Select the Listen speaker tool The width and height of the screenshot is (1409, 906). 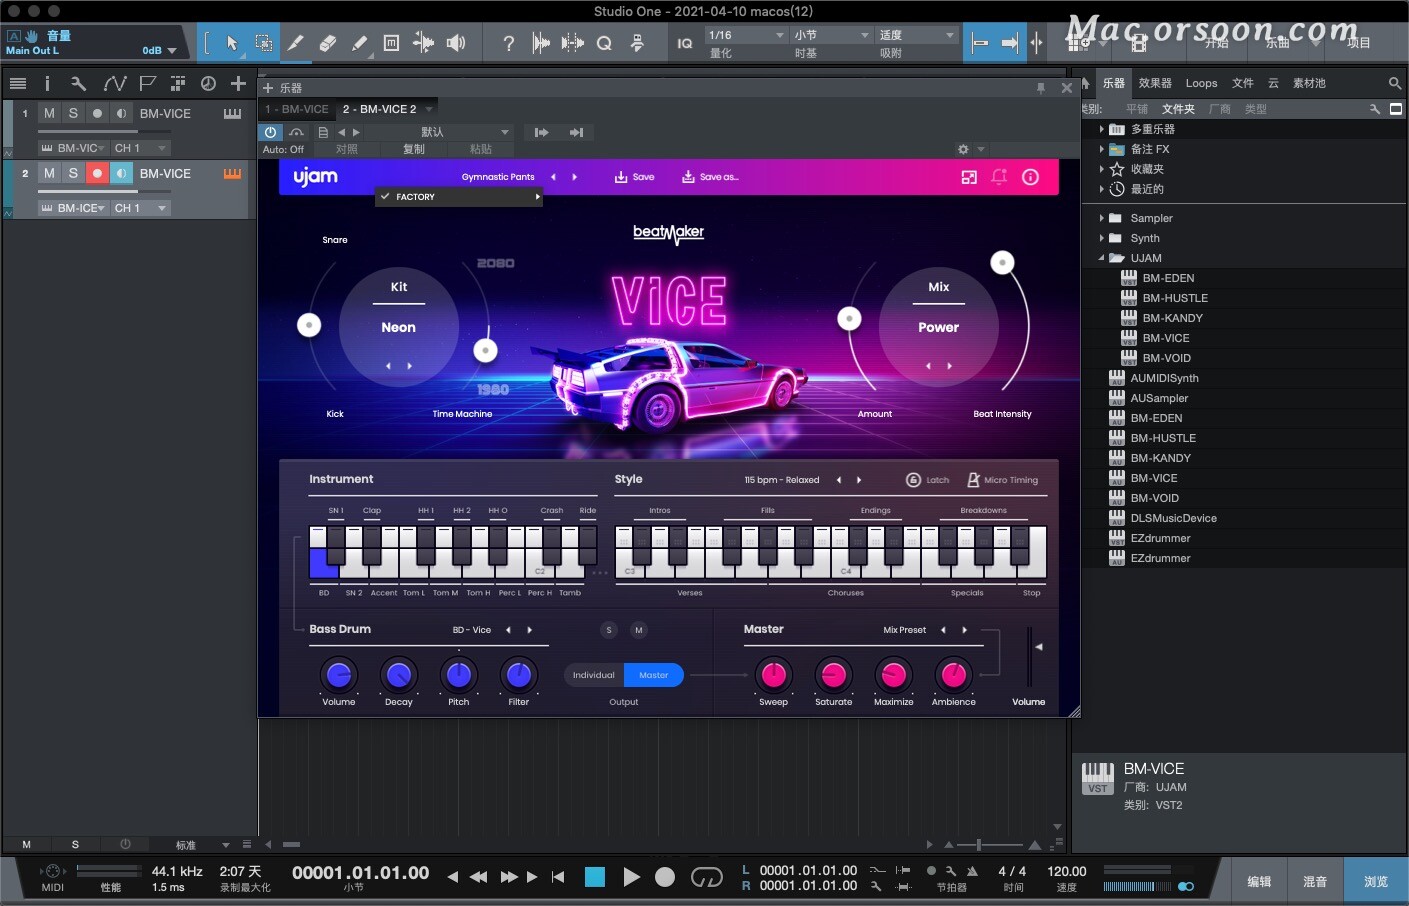(x=456, y=43)
